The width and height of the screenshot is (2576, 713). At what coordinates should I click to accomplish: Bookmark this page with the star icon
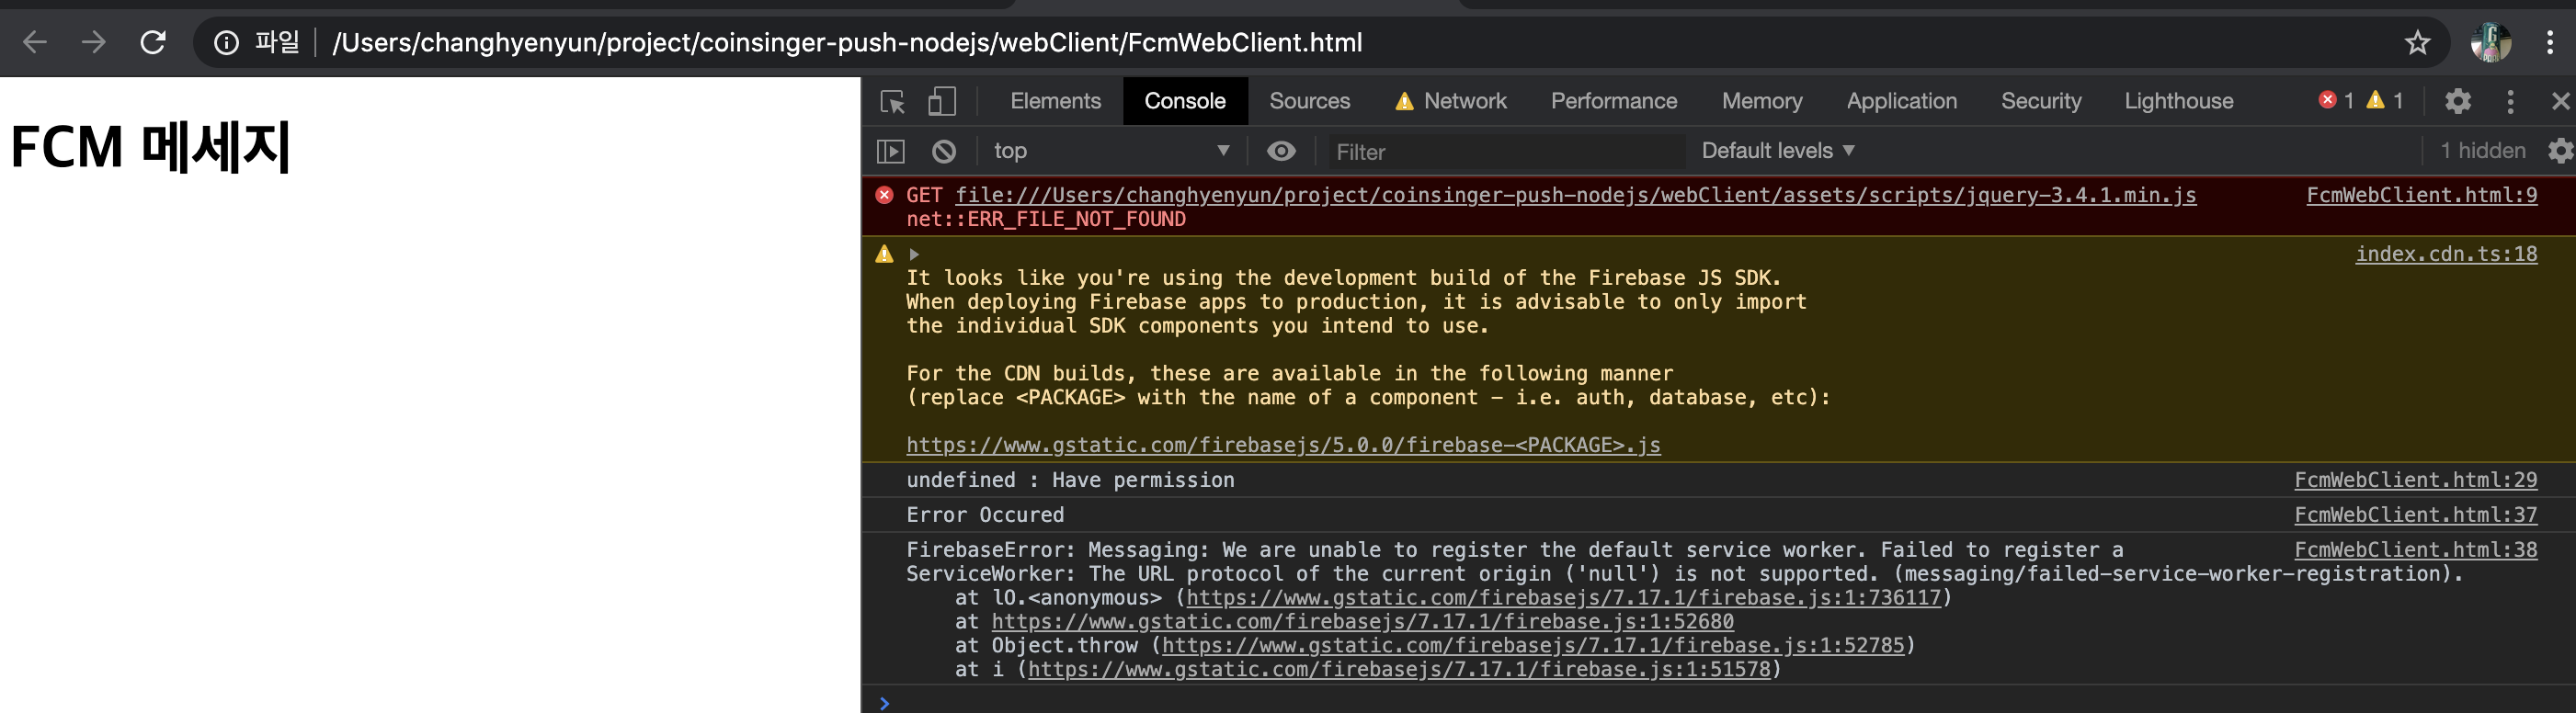point(2417,42)
